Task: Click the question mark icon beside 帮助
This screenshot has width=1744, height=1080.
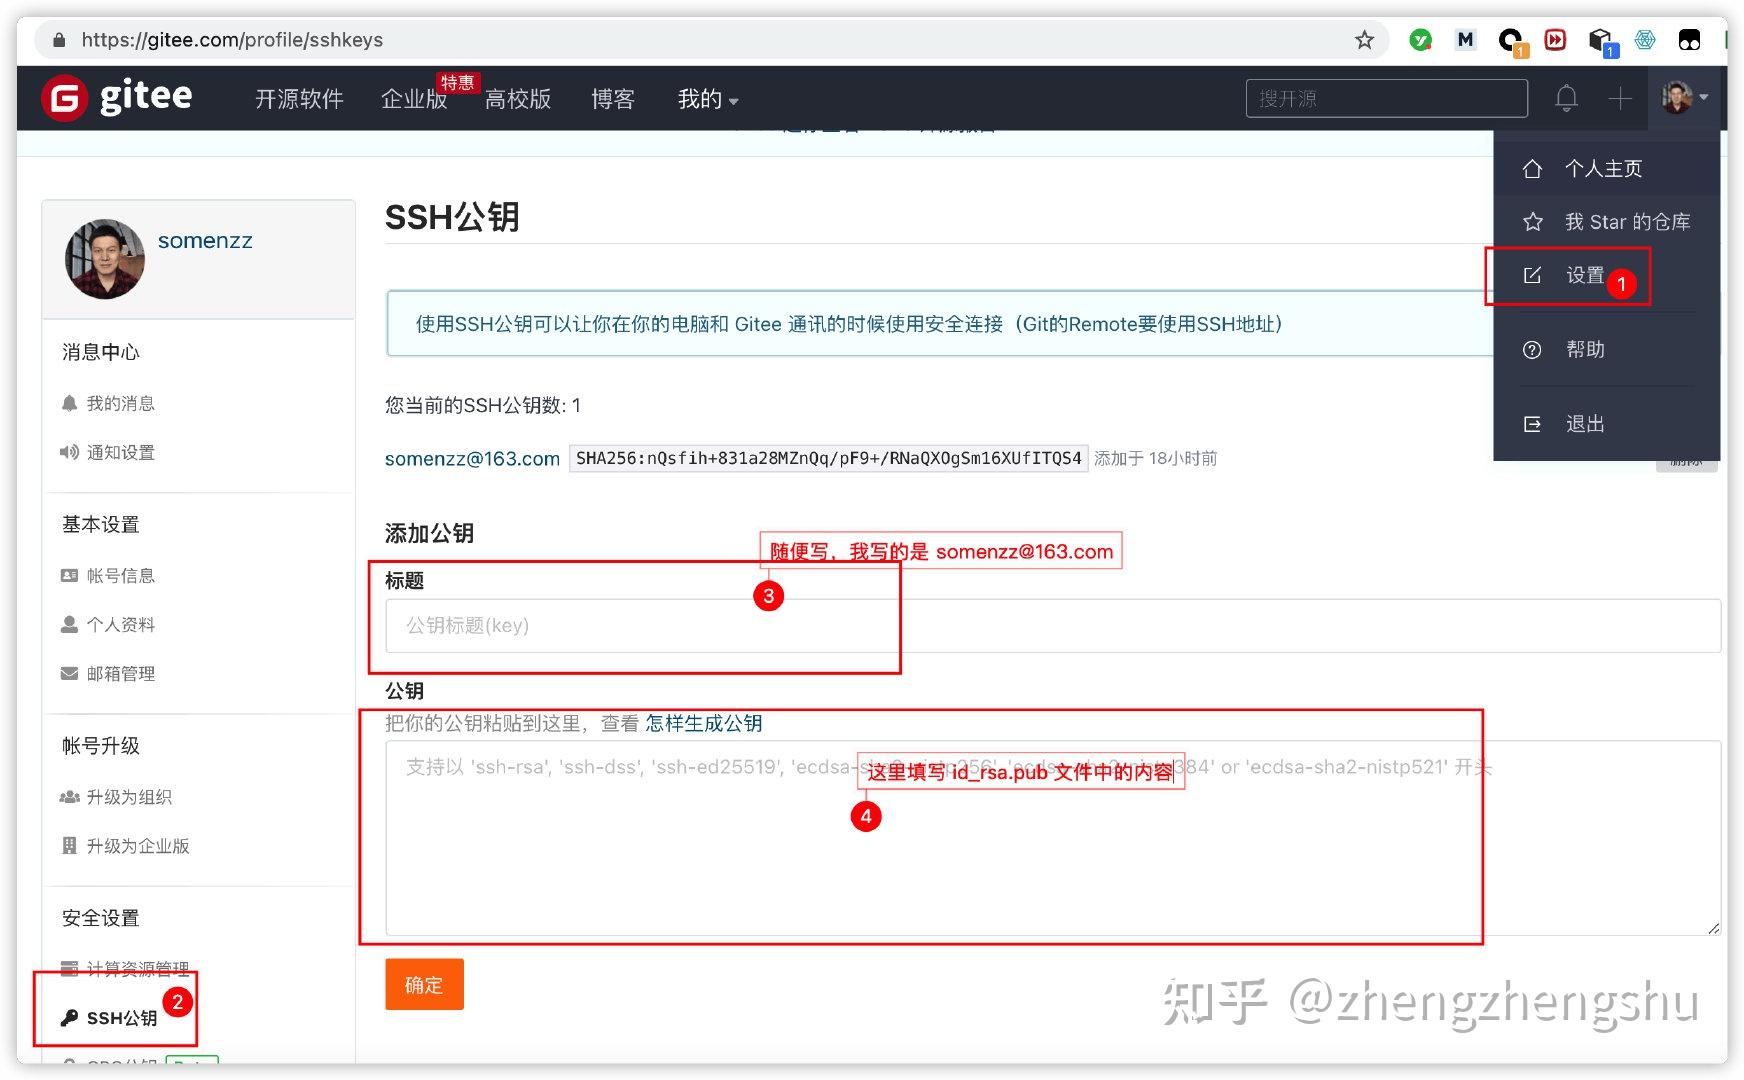Action: [x=1532, y=349]
